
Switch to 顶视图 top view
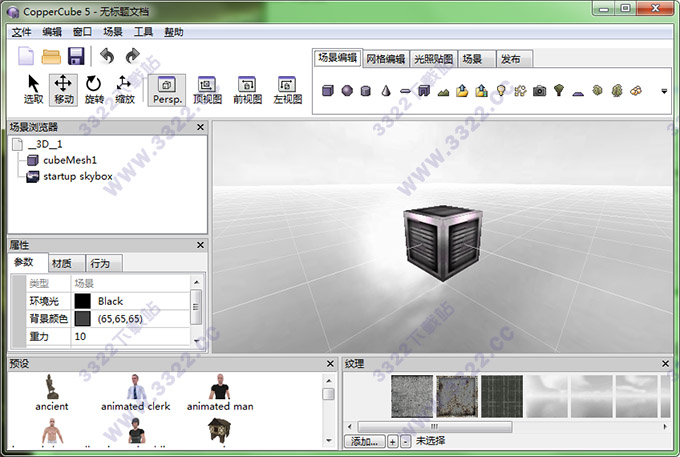207,90
